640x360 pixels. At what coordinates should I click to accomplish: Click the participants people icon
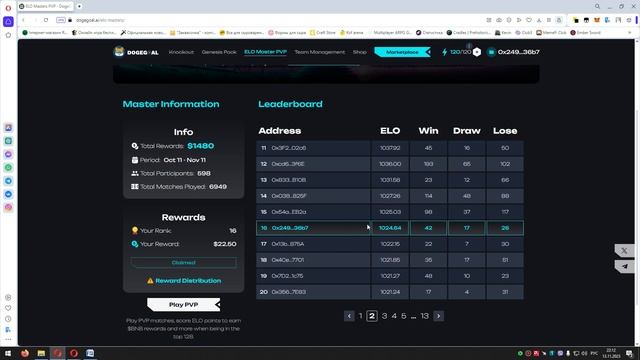135,173
